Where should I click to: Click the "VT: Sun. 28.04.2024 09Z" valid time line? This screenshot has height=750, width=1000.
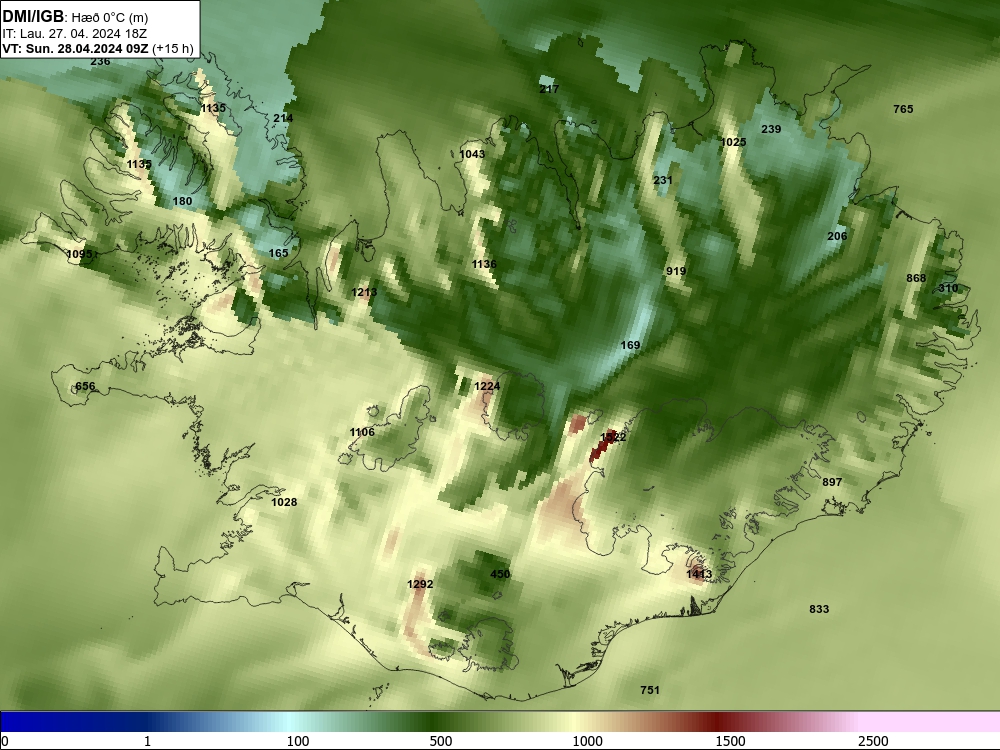pyautogui.click(x=75, y=48)
